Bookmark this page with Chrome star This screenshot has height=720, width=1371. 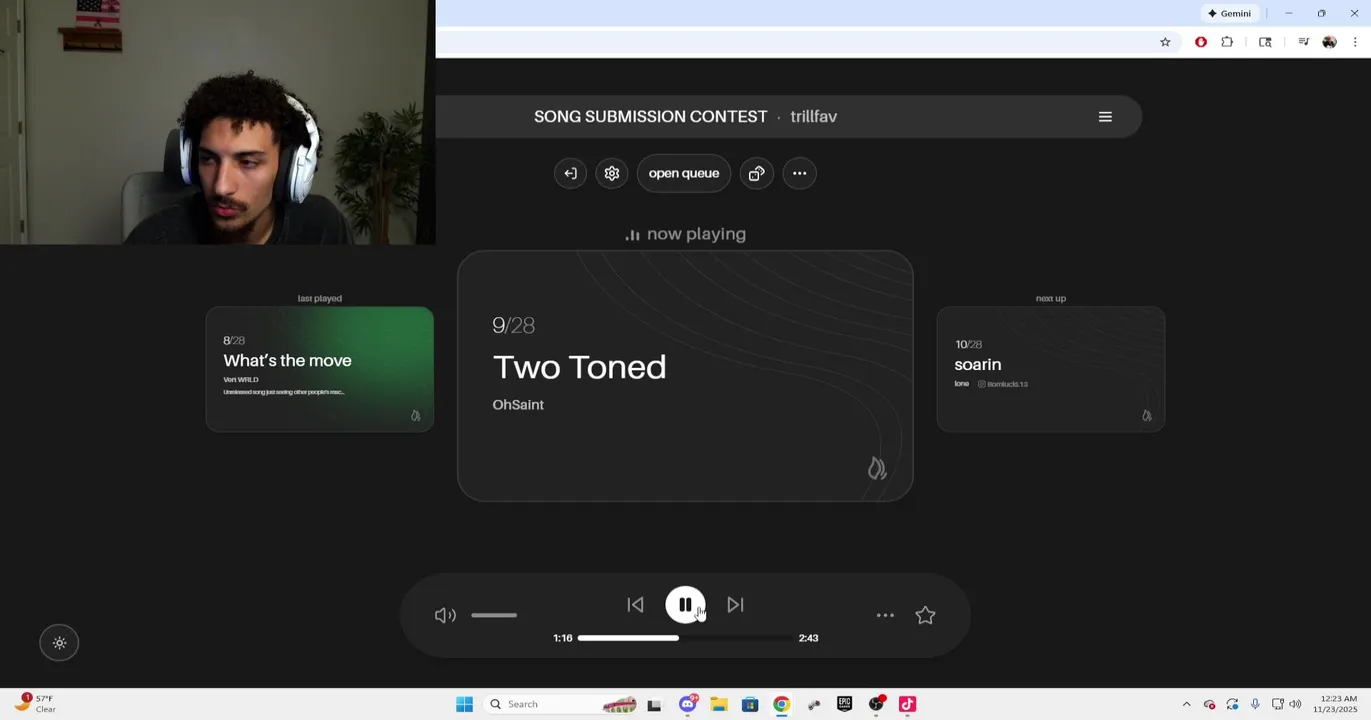coord(1165,42)
